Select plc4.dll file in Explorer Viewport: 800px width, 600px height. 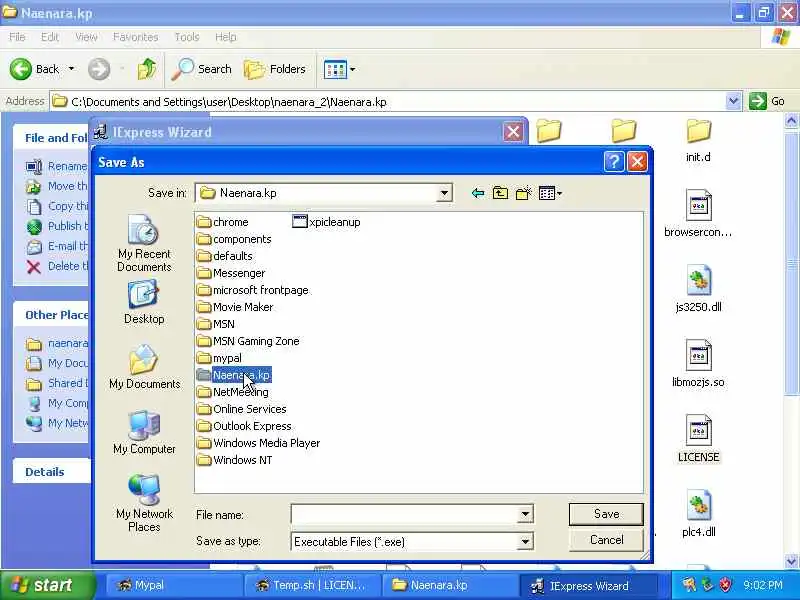coord(698,514)
